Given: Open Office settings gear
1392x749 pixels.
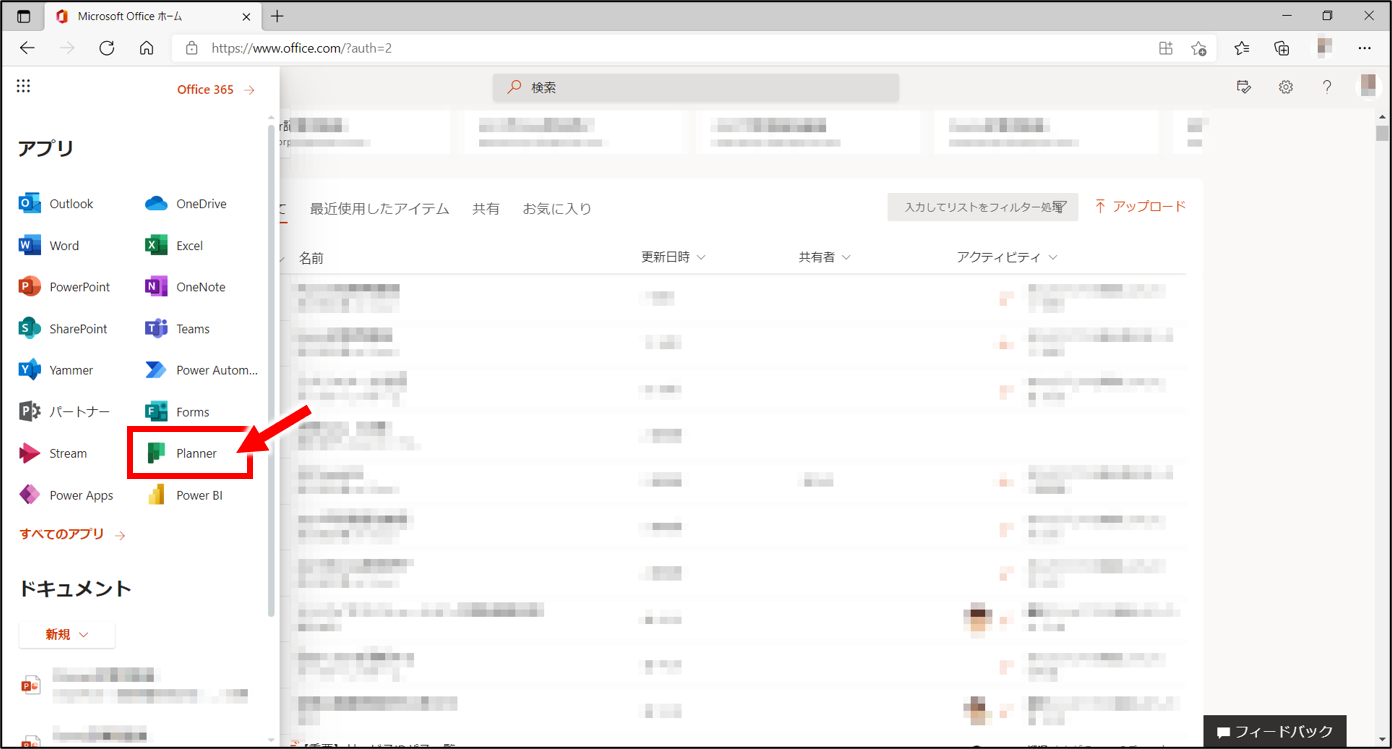Looking at the screenshot, I should [x=1286, y=87].
